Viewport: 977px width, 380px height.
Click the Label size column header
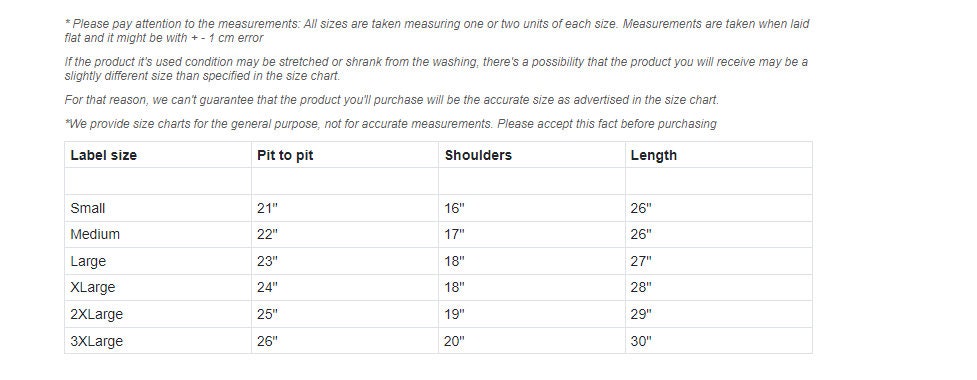tap(103, 155)
